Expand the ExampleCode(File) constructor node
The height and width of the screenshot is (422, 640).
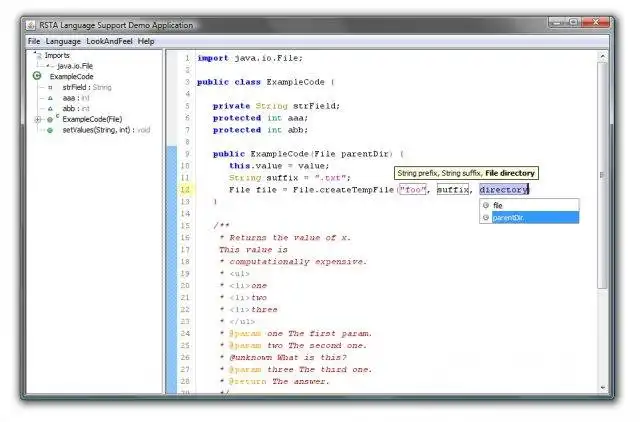(38, 119)
